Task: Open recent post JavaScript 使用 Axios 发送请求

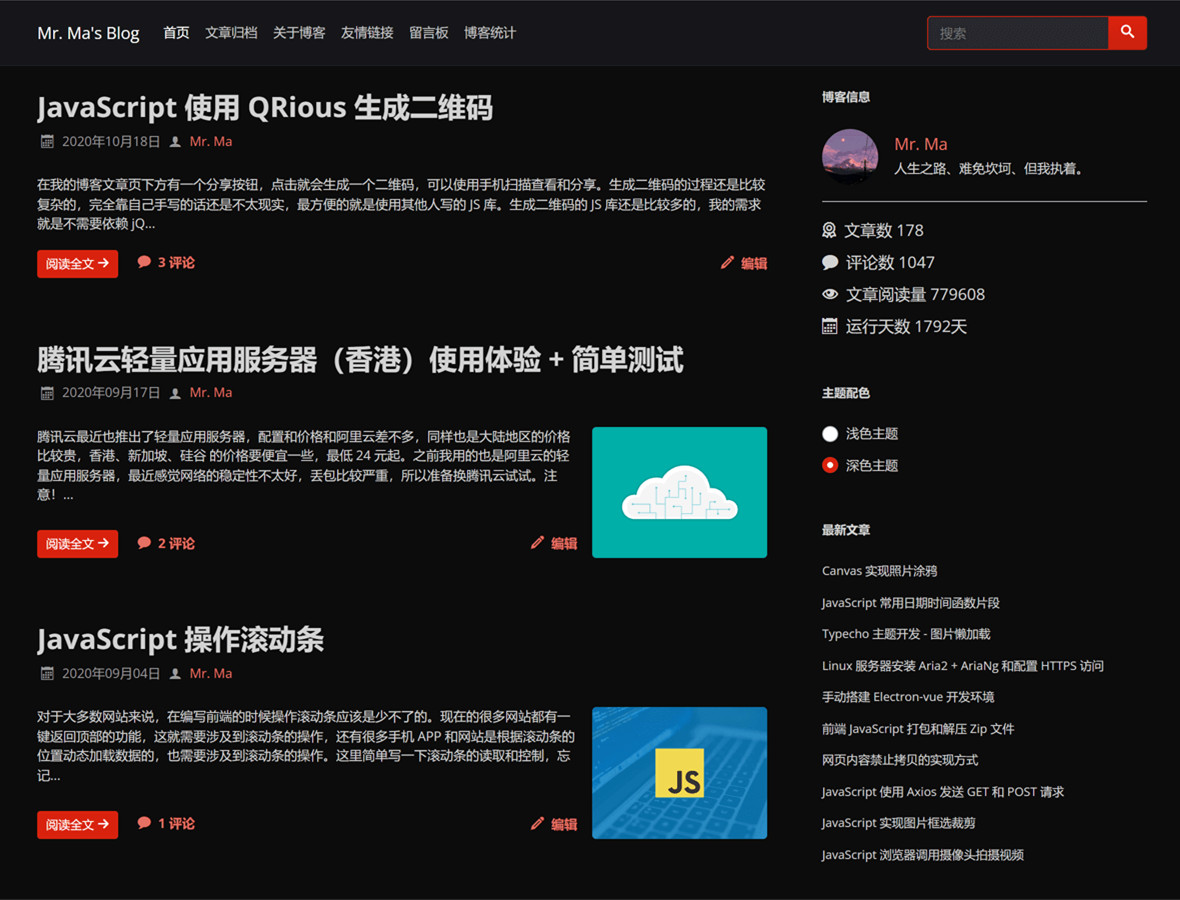Action: (943, 792)
